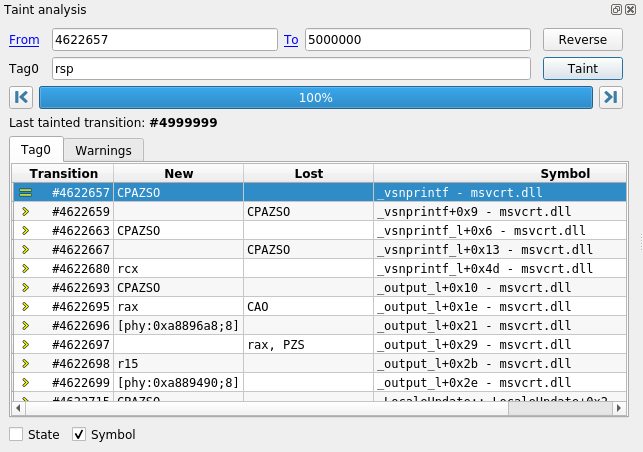Jump to first tainted transition arrow button

[x=20, y=97]
